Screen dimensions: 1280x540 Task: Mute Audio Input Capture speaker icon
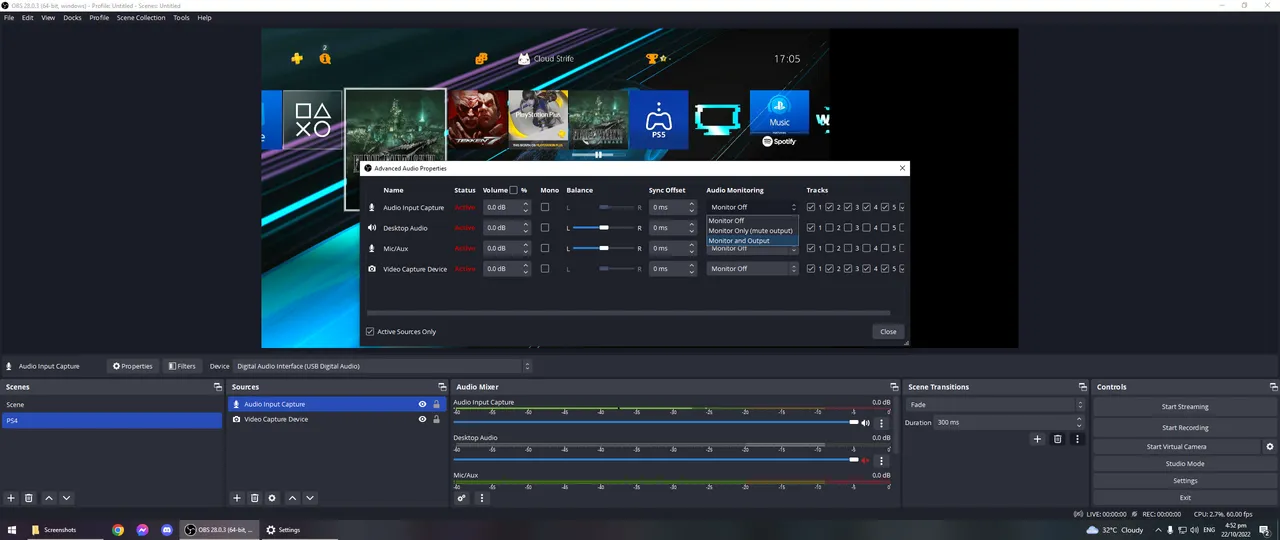(866, 423)
